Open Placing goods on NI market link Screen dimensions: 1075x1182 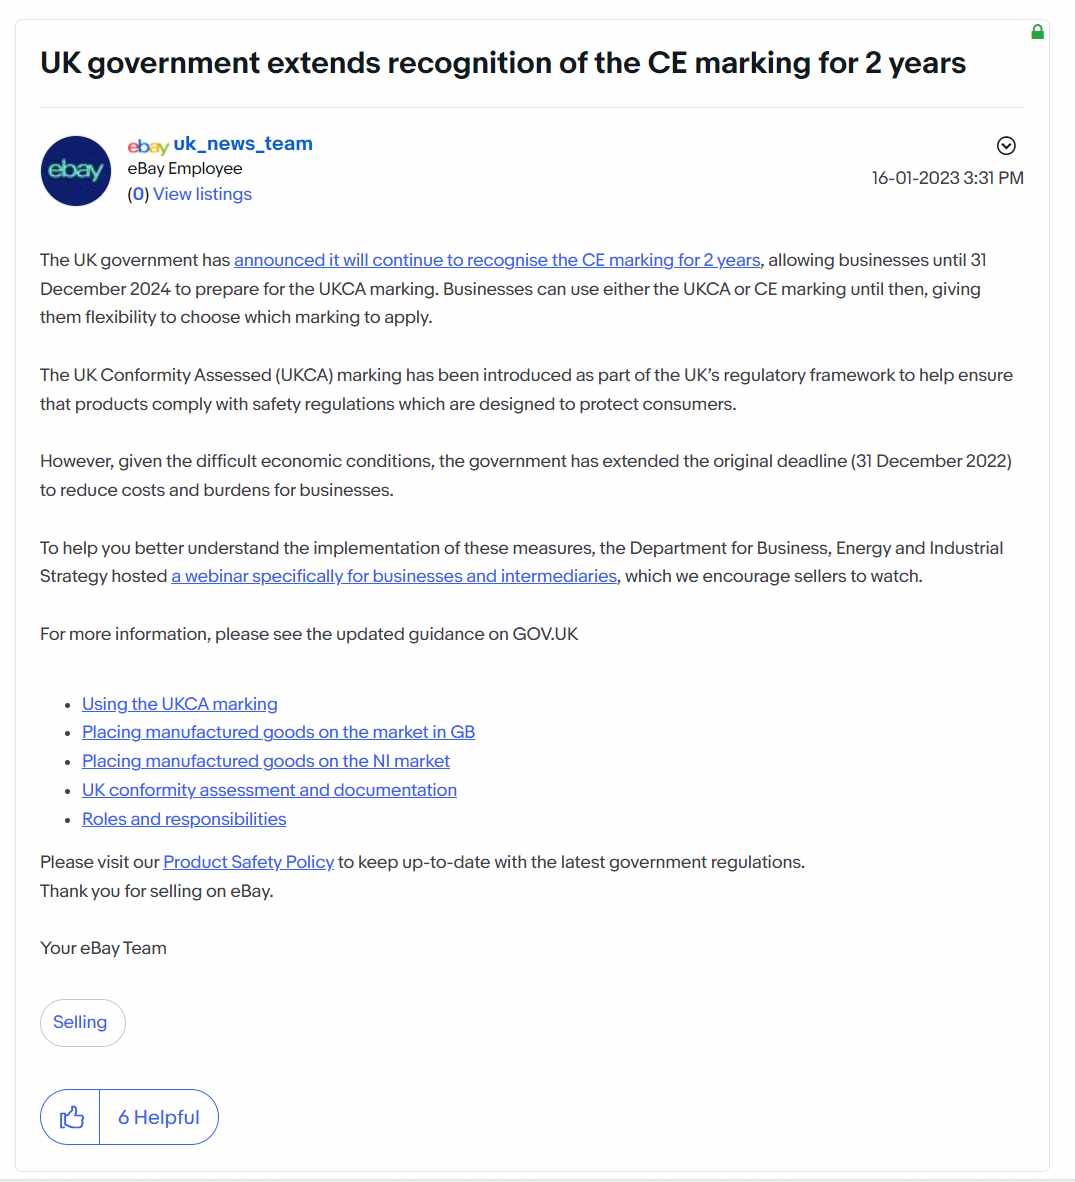(265, 761)
